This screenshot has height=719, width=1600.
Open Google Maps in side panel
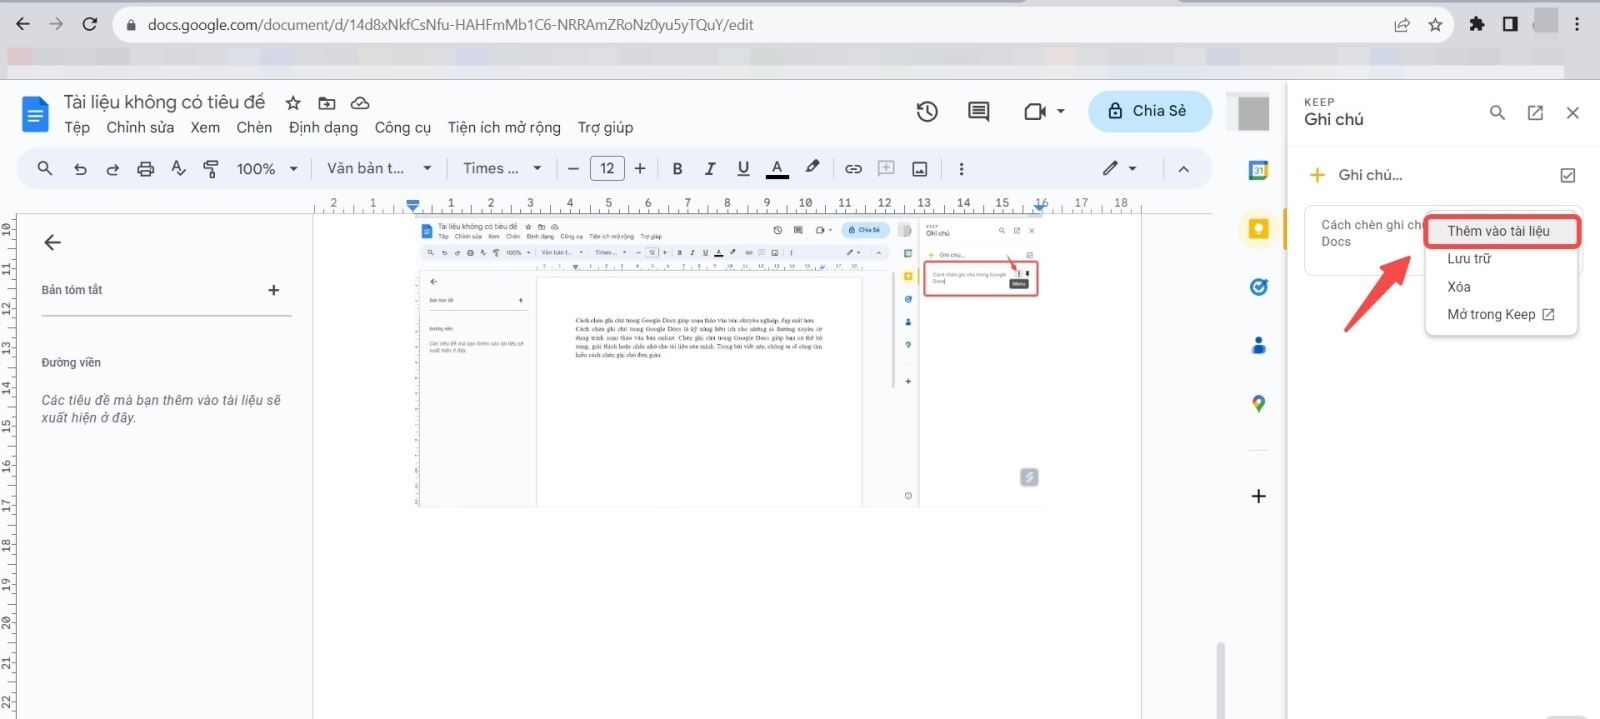pyautogui.click(x=1259, y=403)
